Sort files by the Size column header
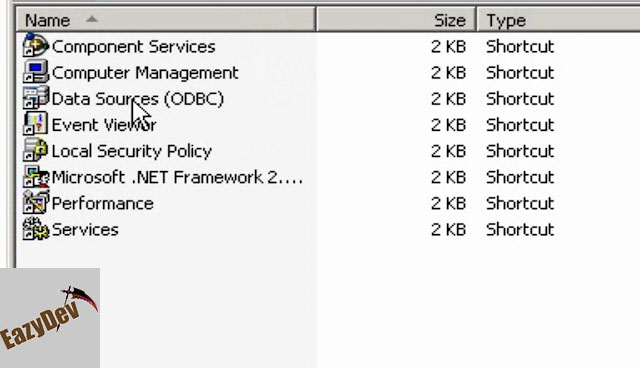This screenshot has height=368, width=640. point(396,20)
